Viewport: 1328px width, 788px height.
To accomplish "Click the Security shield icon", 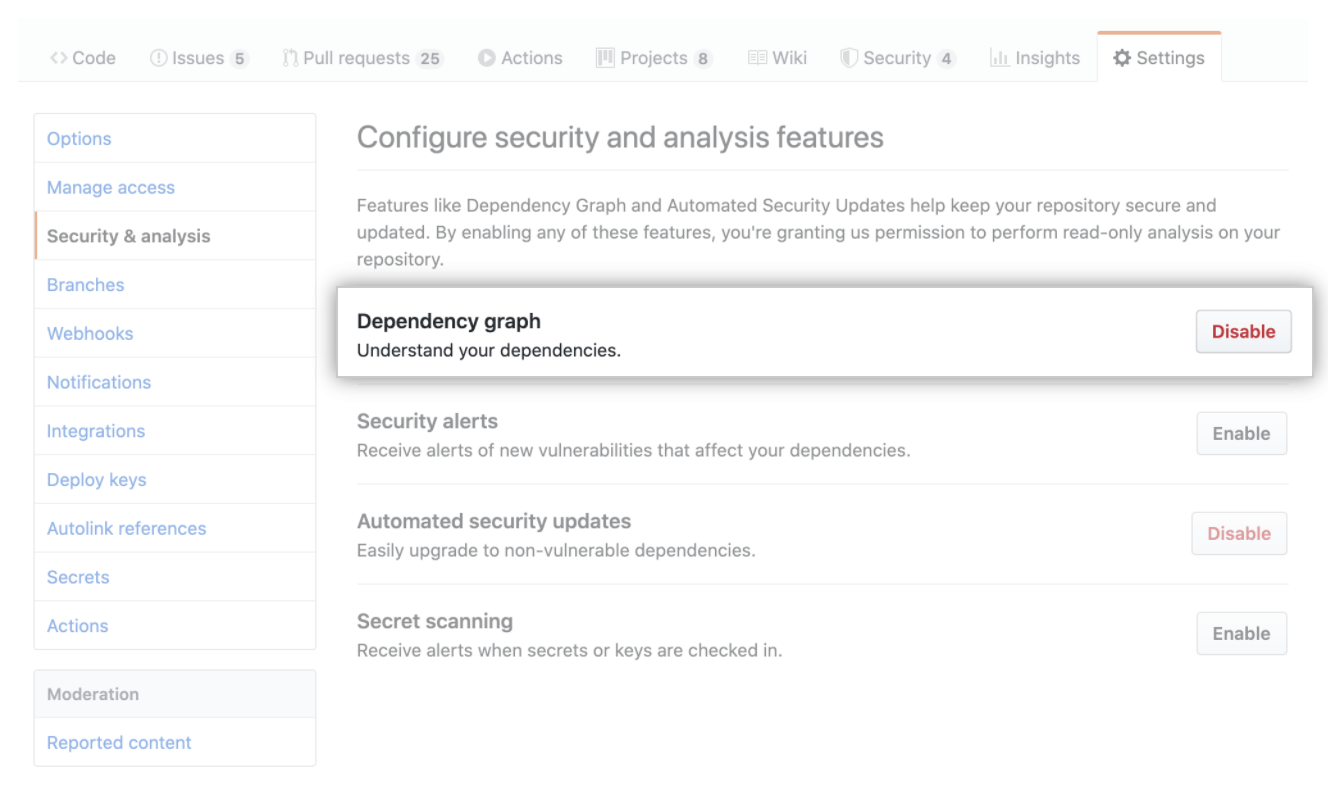I will tap(849, 58).
